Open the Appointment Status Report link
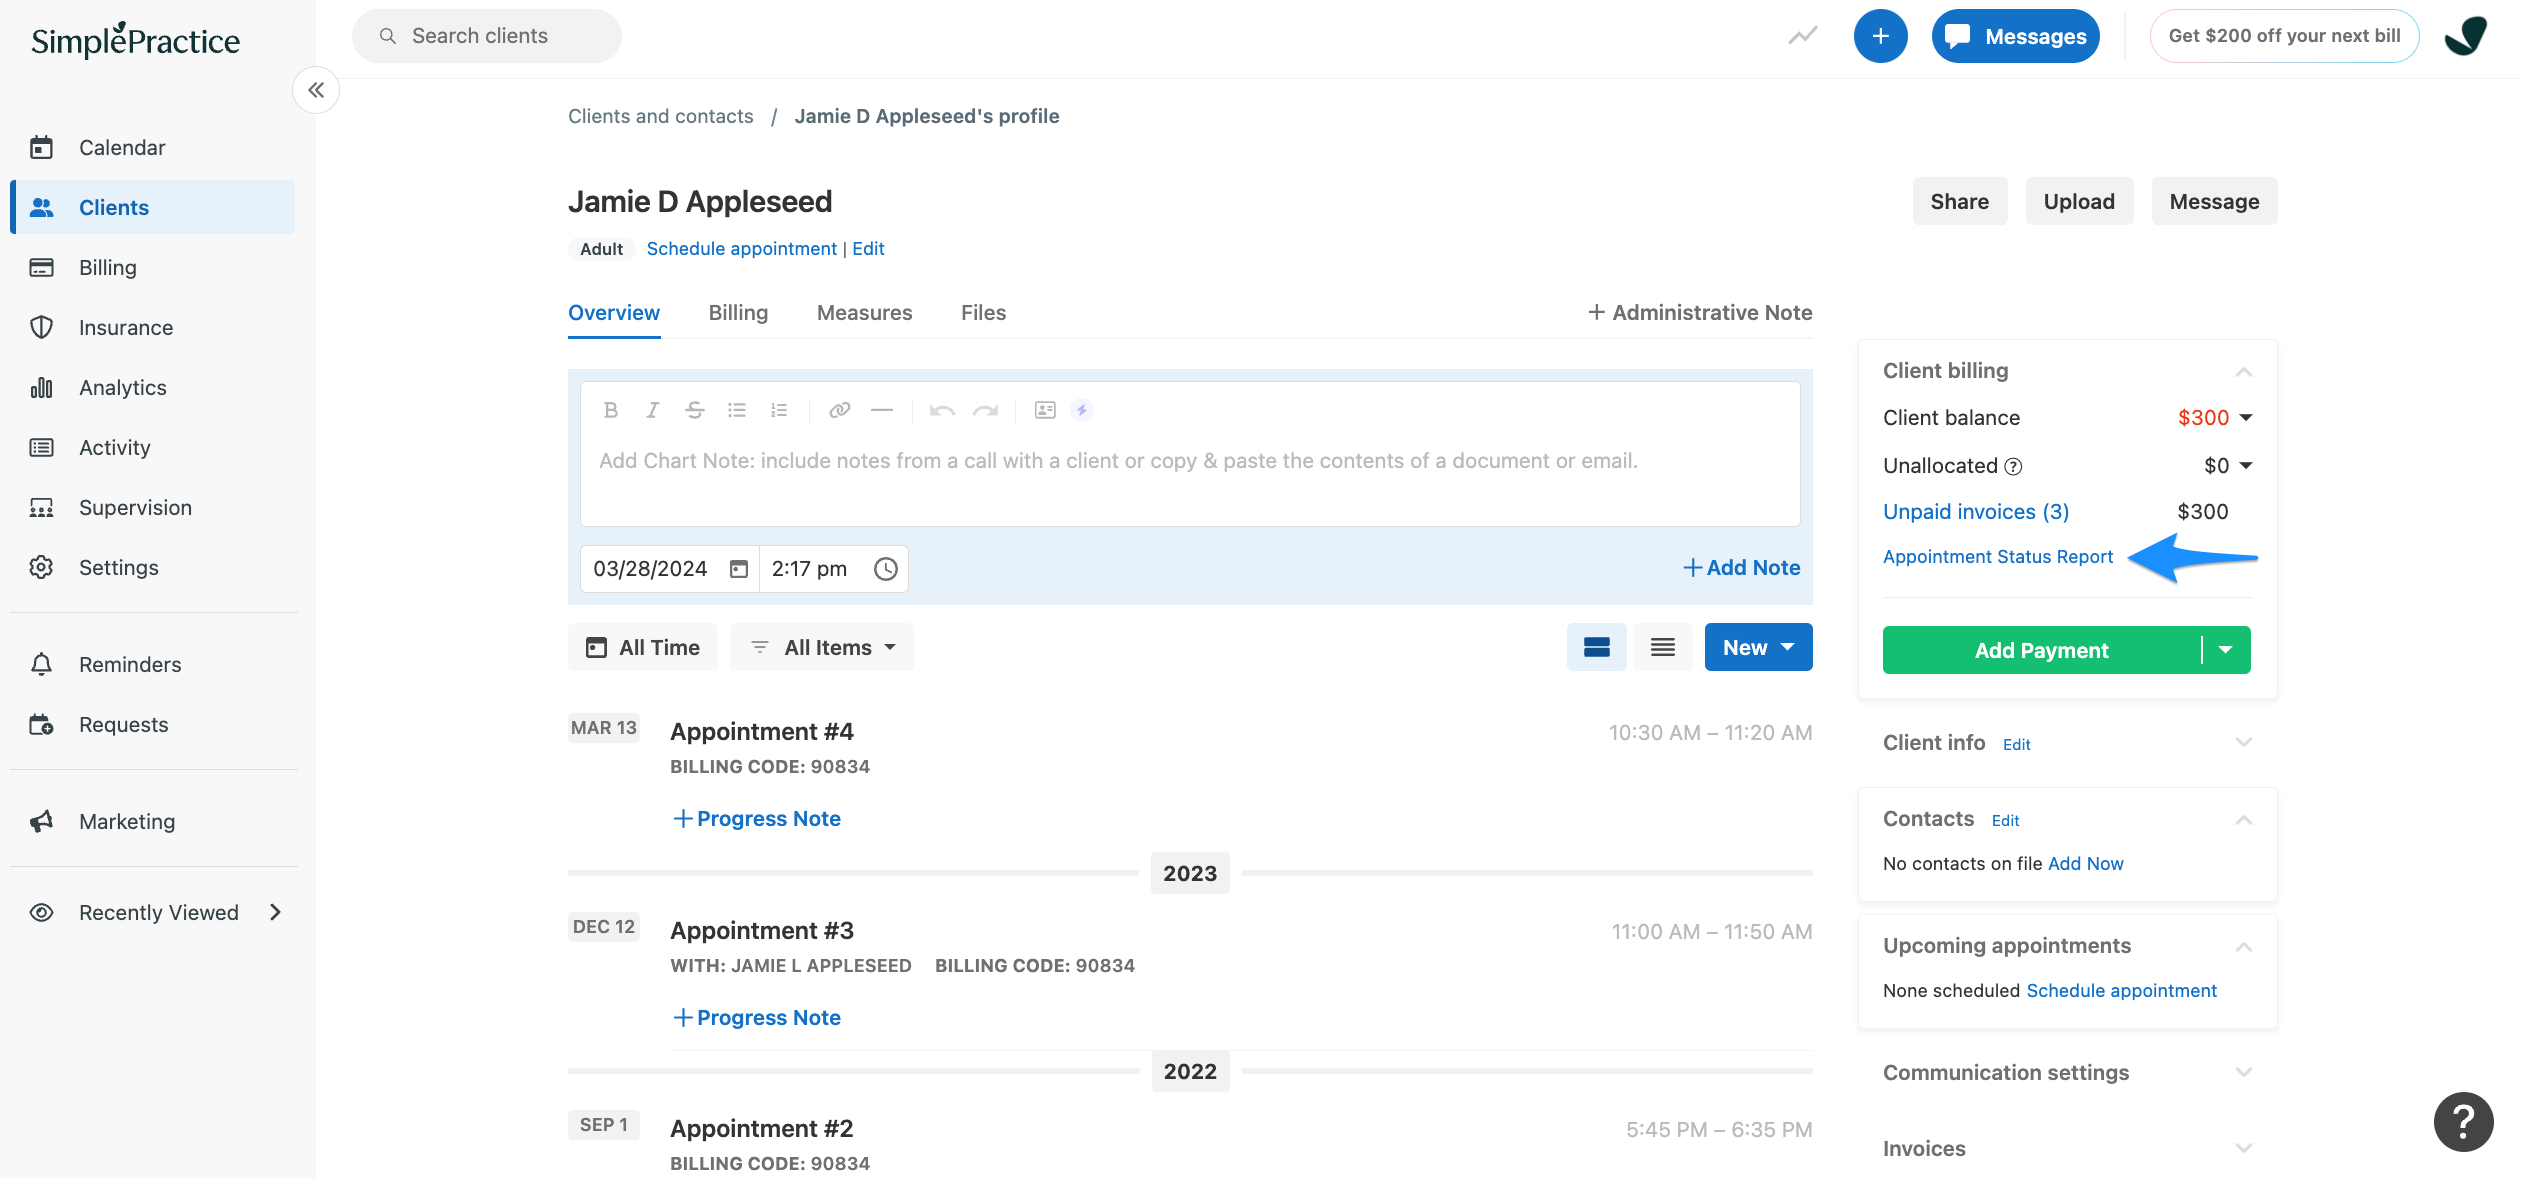Image resolution: width=2522 pixels, height=1178 pixels. click(x=1996, y=557)
